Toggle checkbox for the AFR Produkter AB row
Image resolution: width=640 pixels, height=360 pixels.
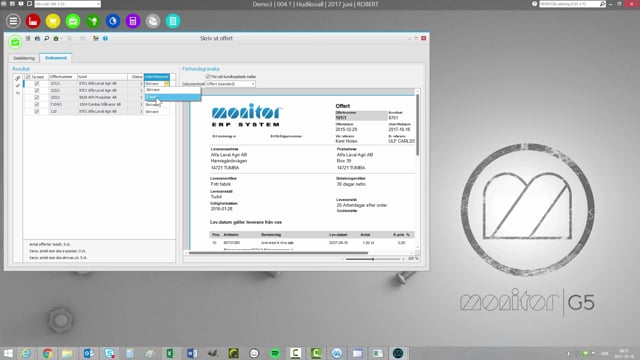pyautogui.click(x=37, y=98)
